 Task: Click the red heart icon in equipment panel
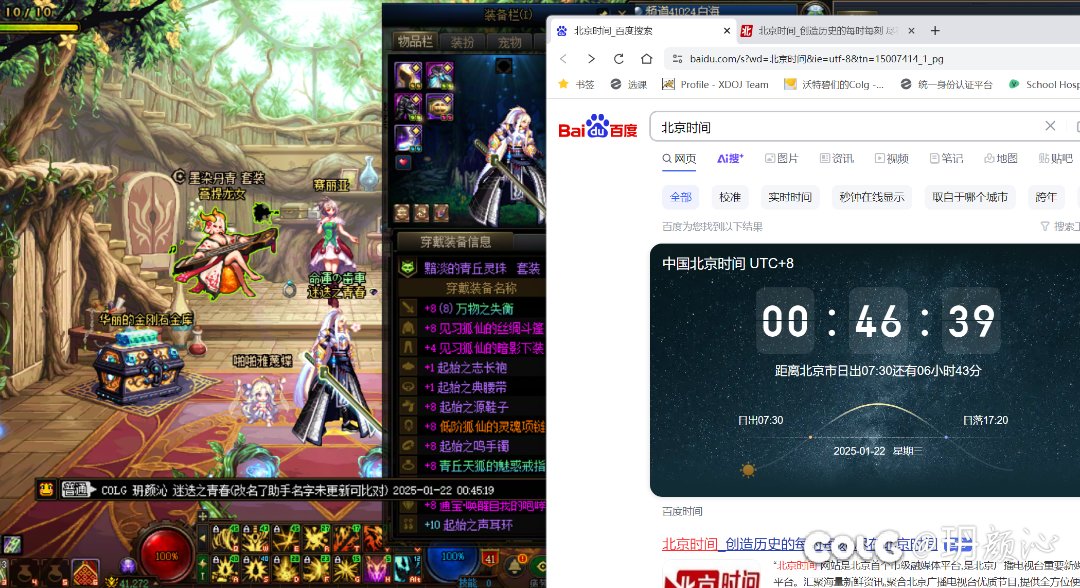pyautogui.click(x=404, y=162)
